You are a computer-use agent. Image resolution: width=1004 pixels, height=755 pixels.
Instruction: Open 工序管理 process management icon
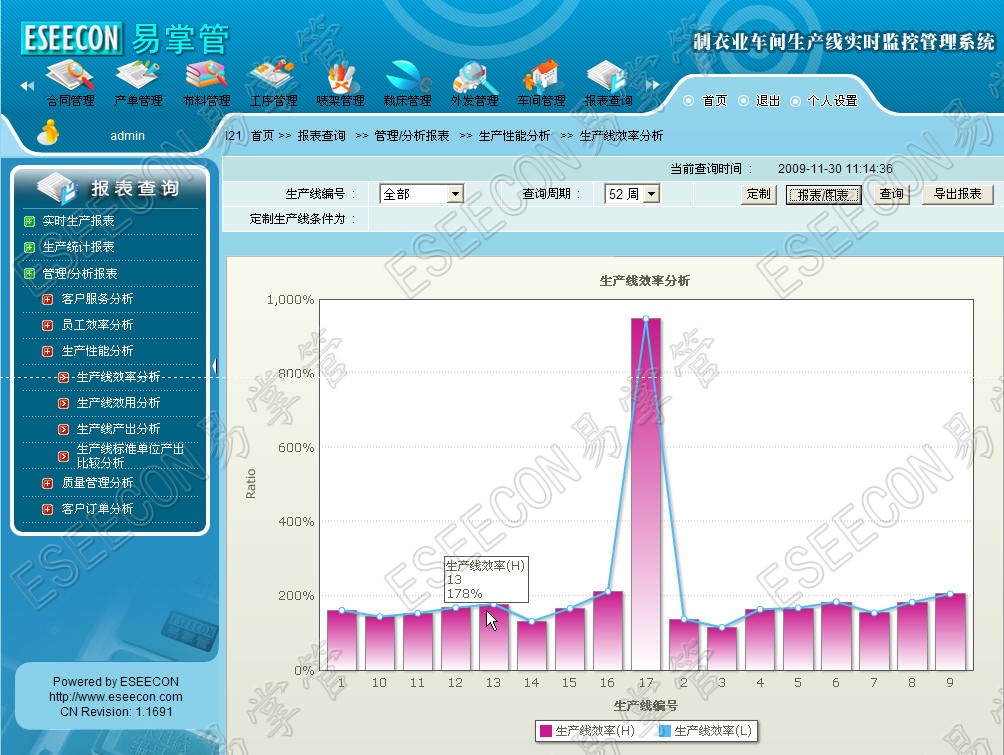(x=273, y=79)
